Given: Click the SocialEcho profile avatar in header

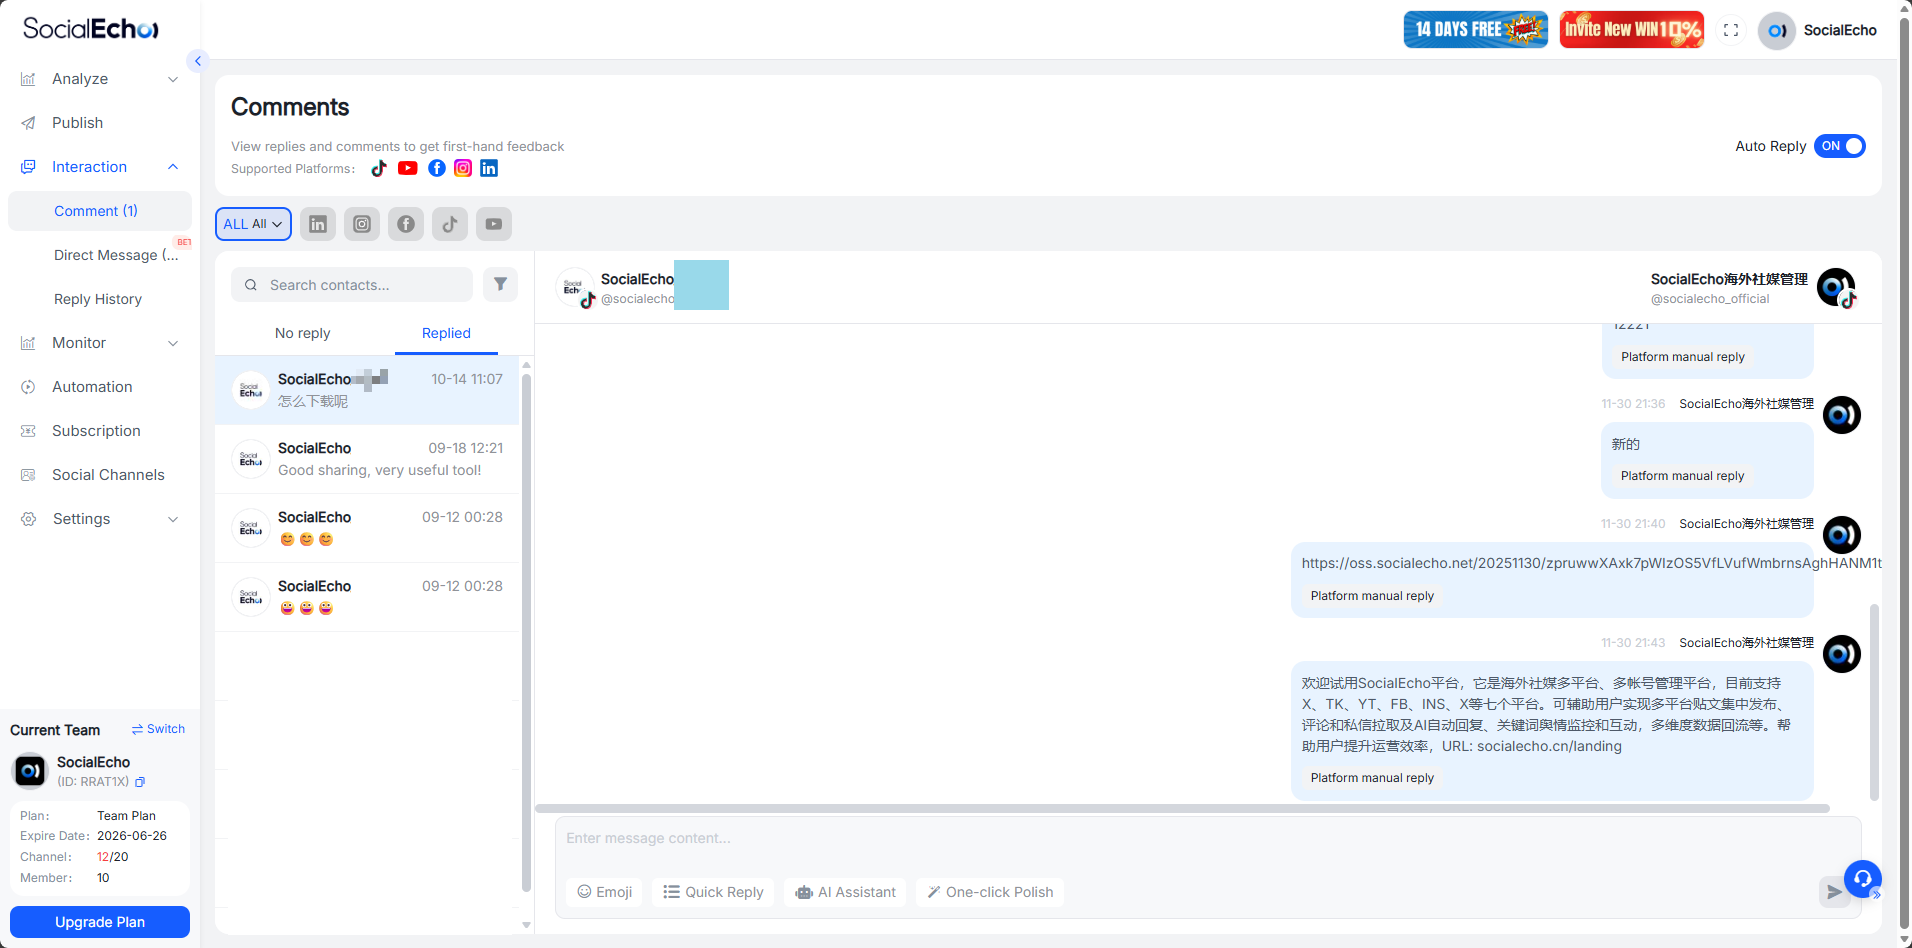Looking at the screenshot, I should pos(1777,30).
